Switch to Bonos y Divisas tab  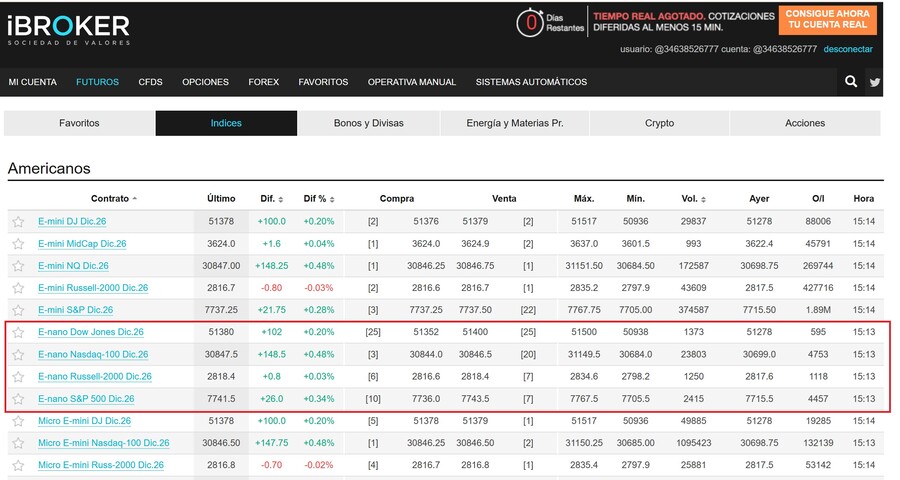tap(368, 123)
